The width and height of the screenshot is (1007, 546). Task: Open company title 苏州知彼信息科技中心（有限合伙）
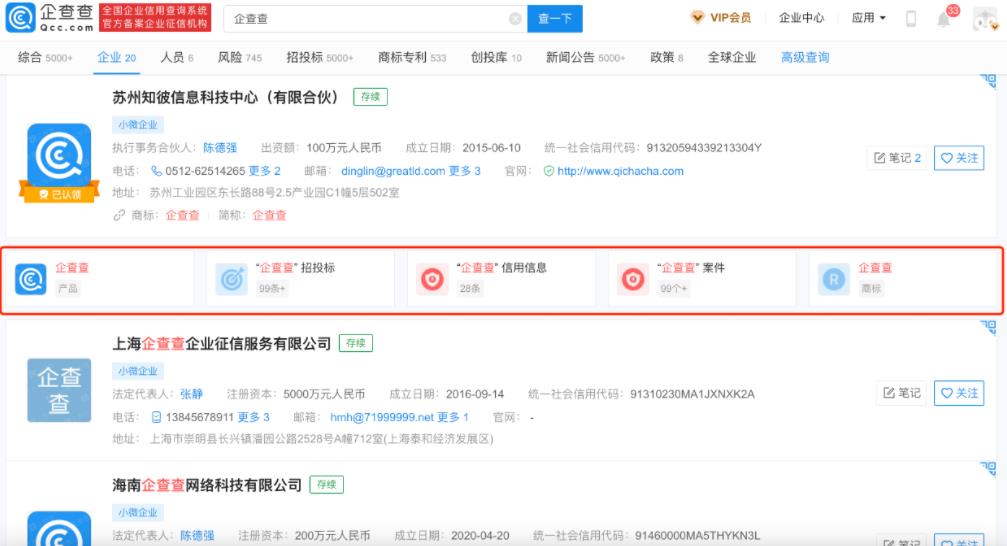pyautogui.click(x=225, y=97)
